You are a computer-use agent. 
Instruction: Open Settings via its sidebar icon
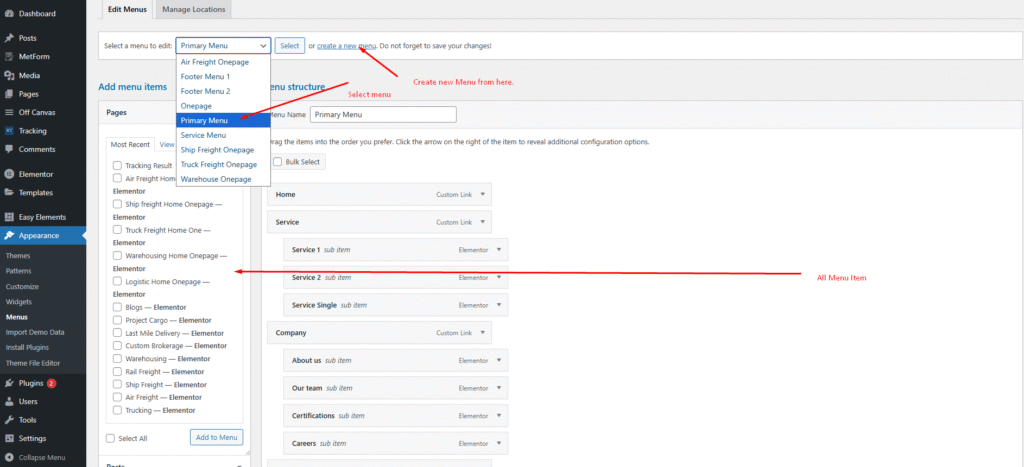[x=9, y=438]
